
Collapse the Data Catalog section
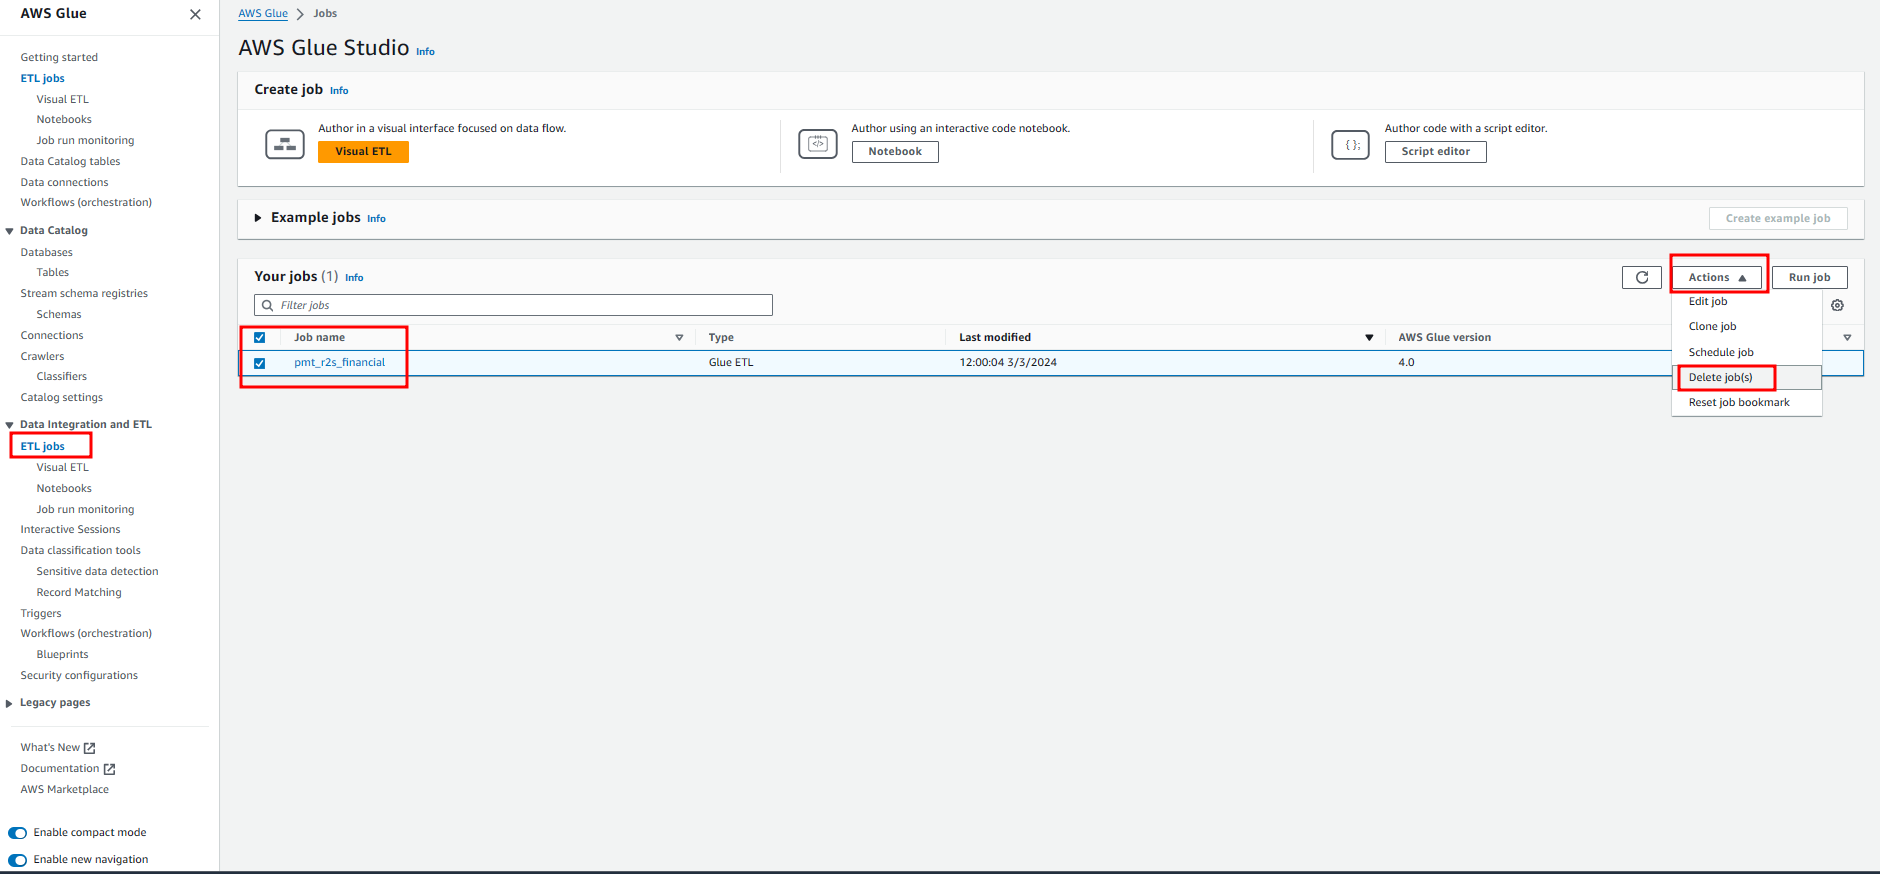click(x=9, y=231)
